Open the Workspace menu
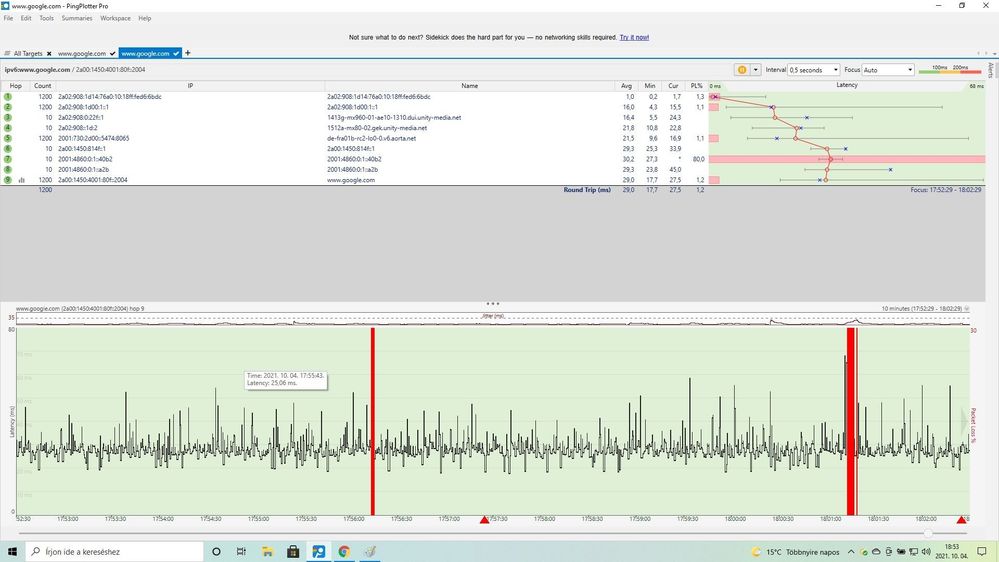 tap(115, 18)
